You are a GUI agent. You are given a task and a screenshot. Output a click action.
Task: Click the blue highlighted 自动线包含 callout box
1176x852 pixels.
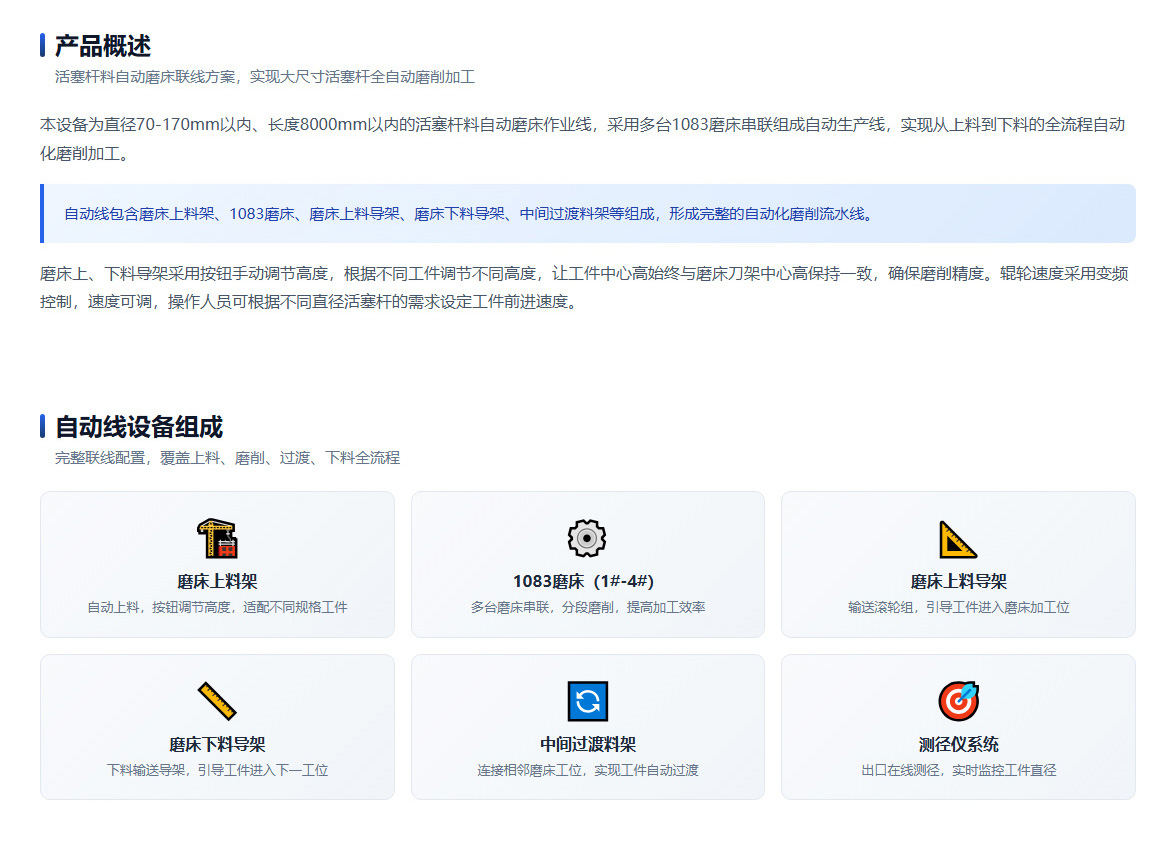587,214
